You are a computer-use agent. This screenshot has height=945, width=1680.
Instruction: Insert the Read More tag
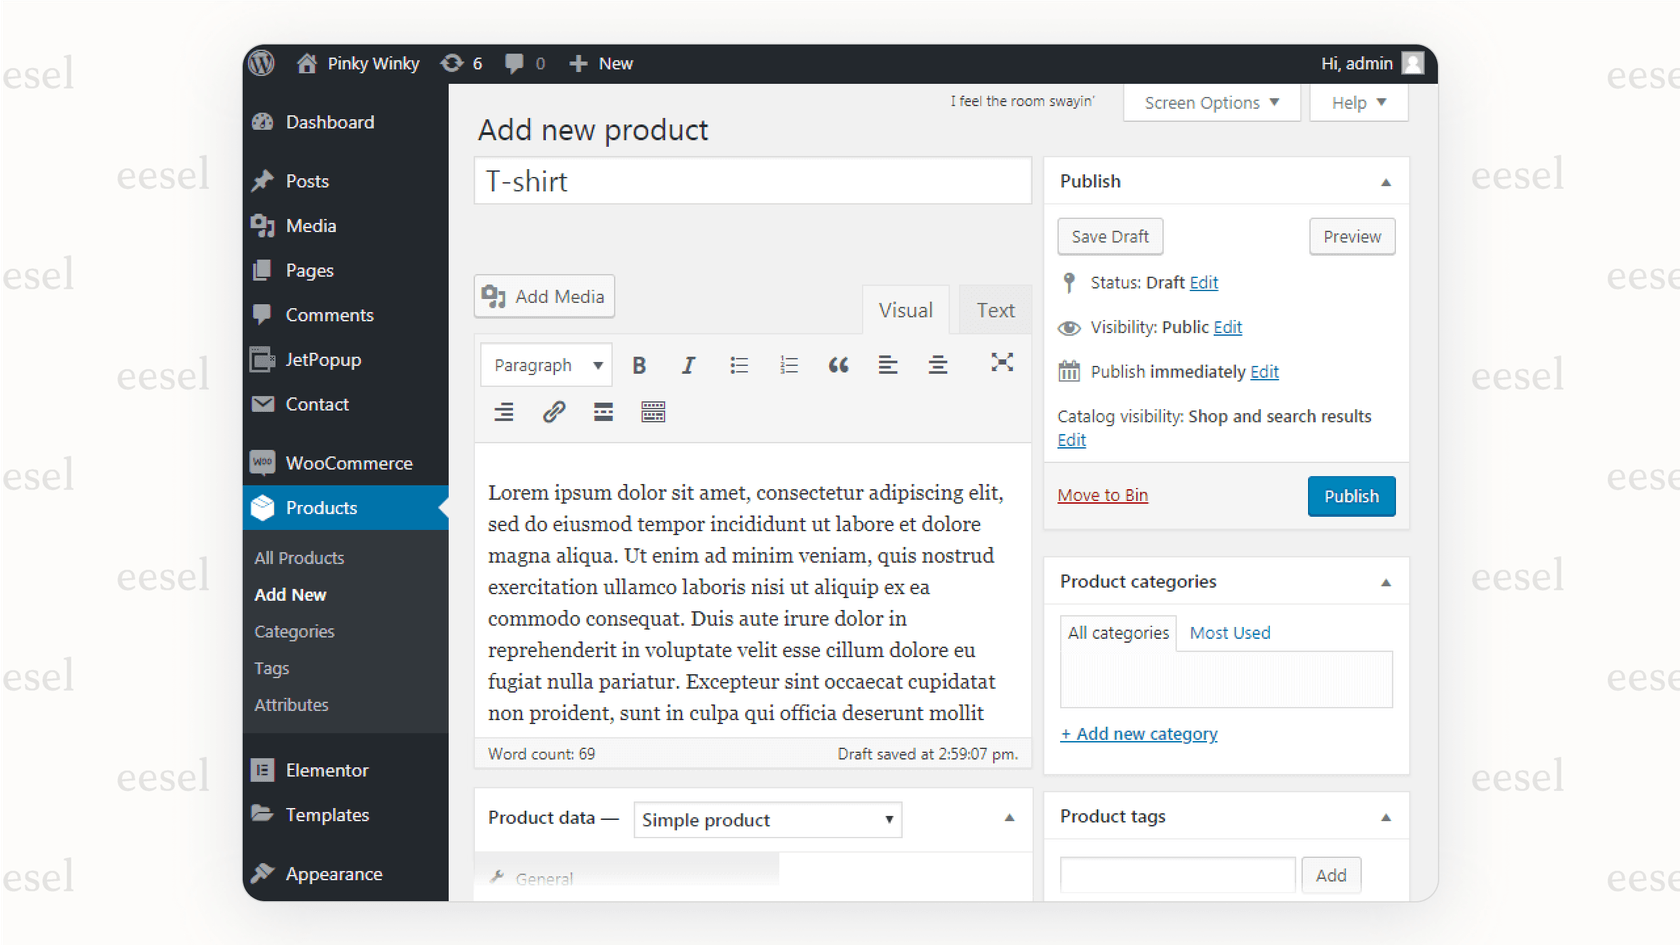[x=603, y=411]
